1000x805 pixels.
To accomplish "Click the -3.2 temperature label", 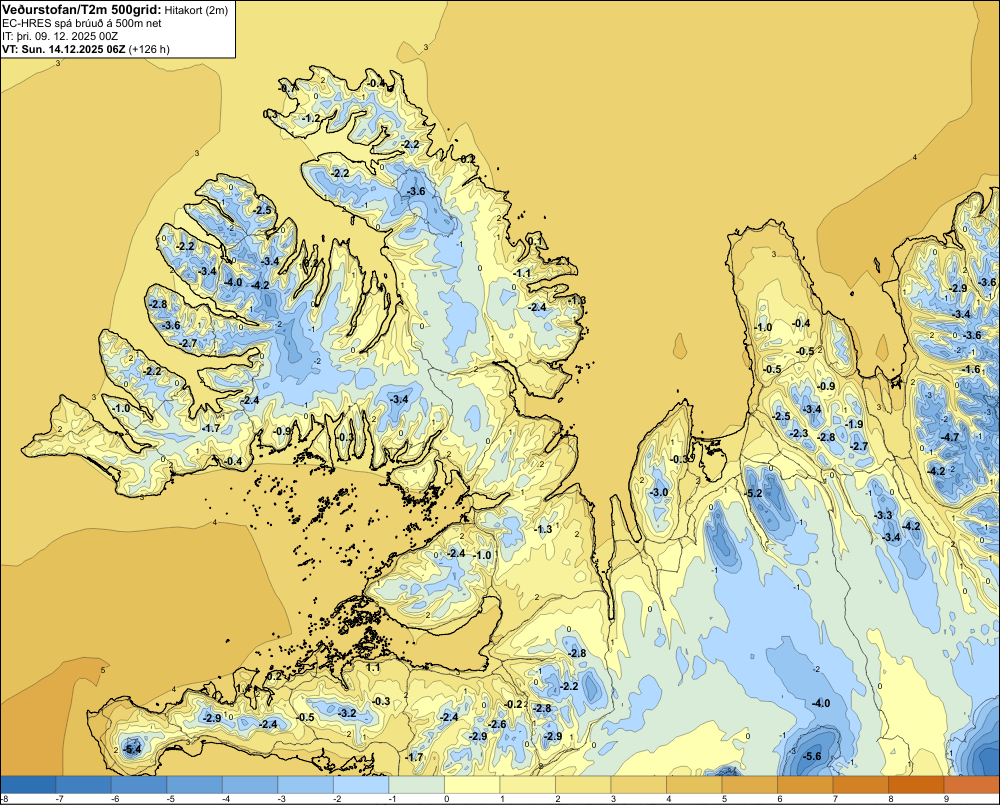I will point(348,713).
